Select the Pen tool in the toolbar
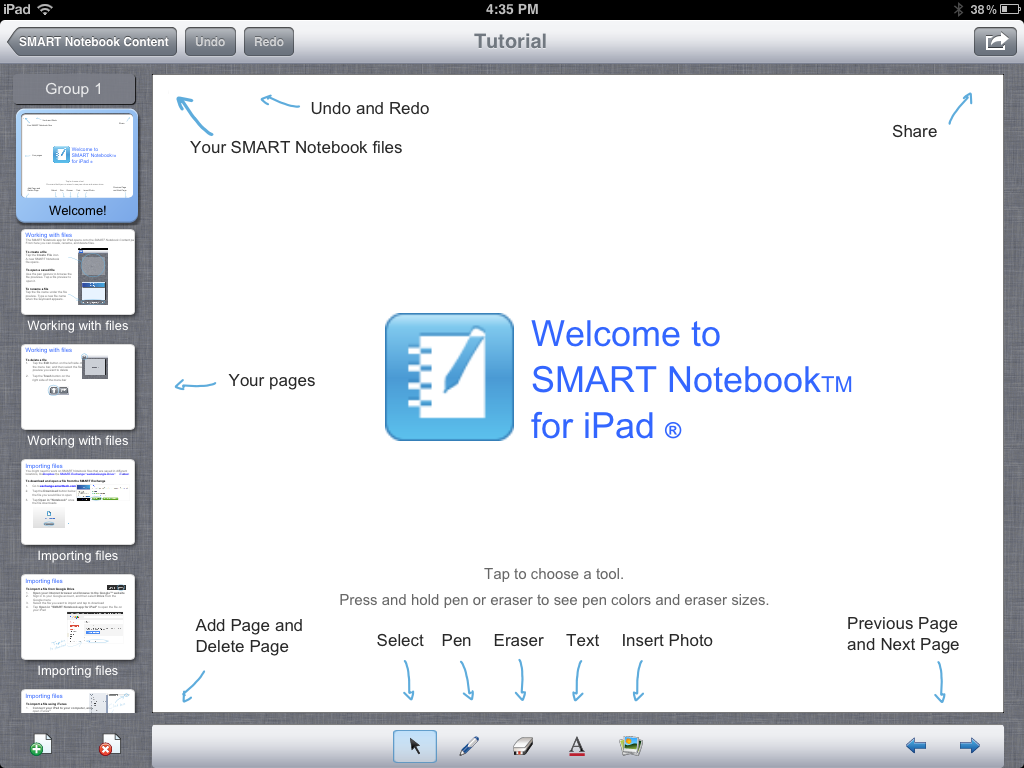 pyautogui.click(x=469, y=745)
